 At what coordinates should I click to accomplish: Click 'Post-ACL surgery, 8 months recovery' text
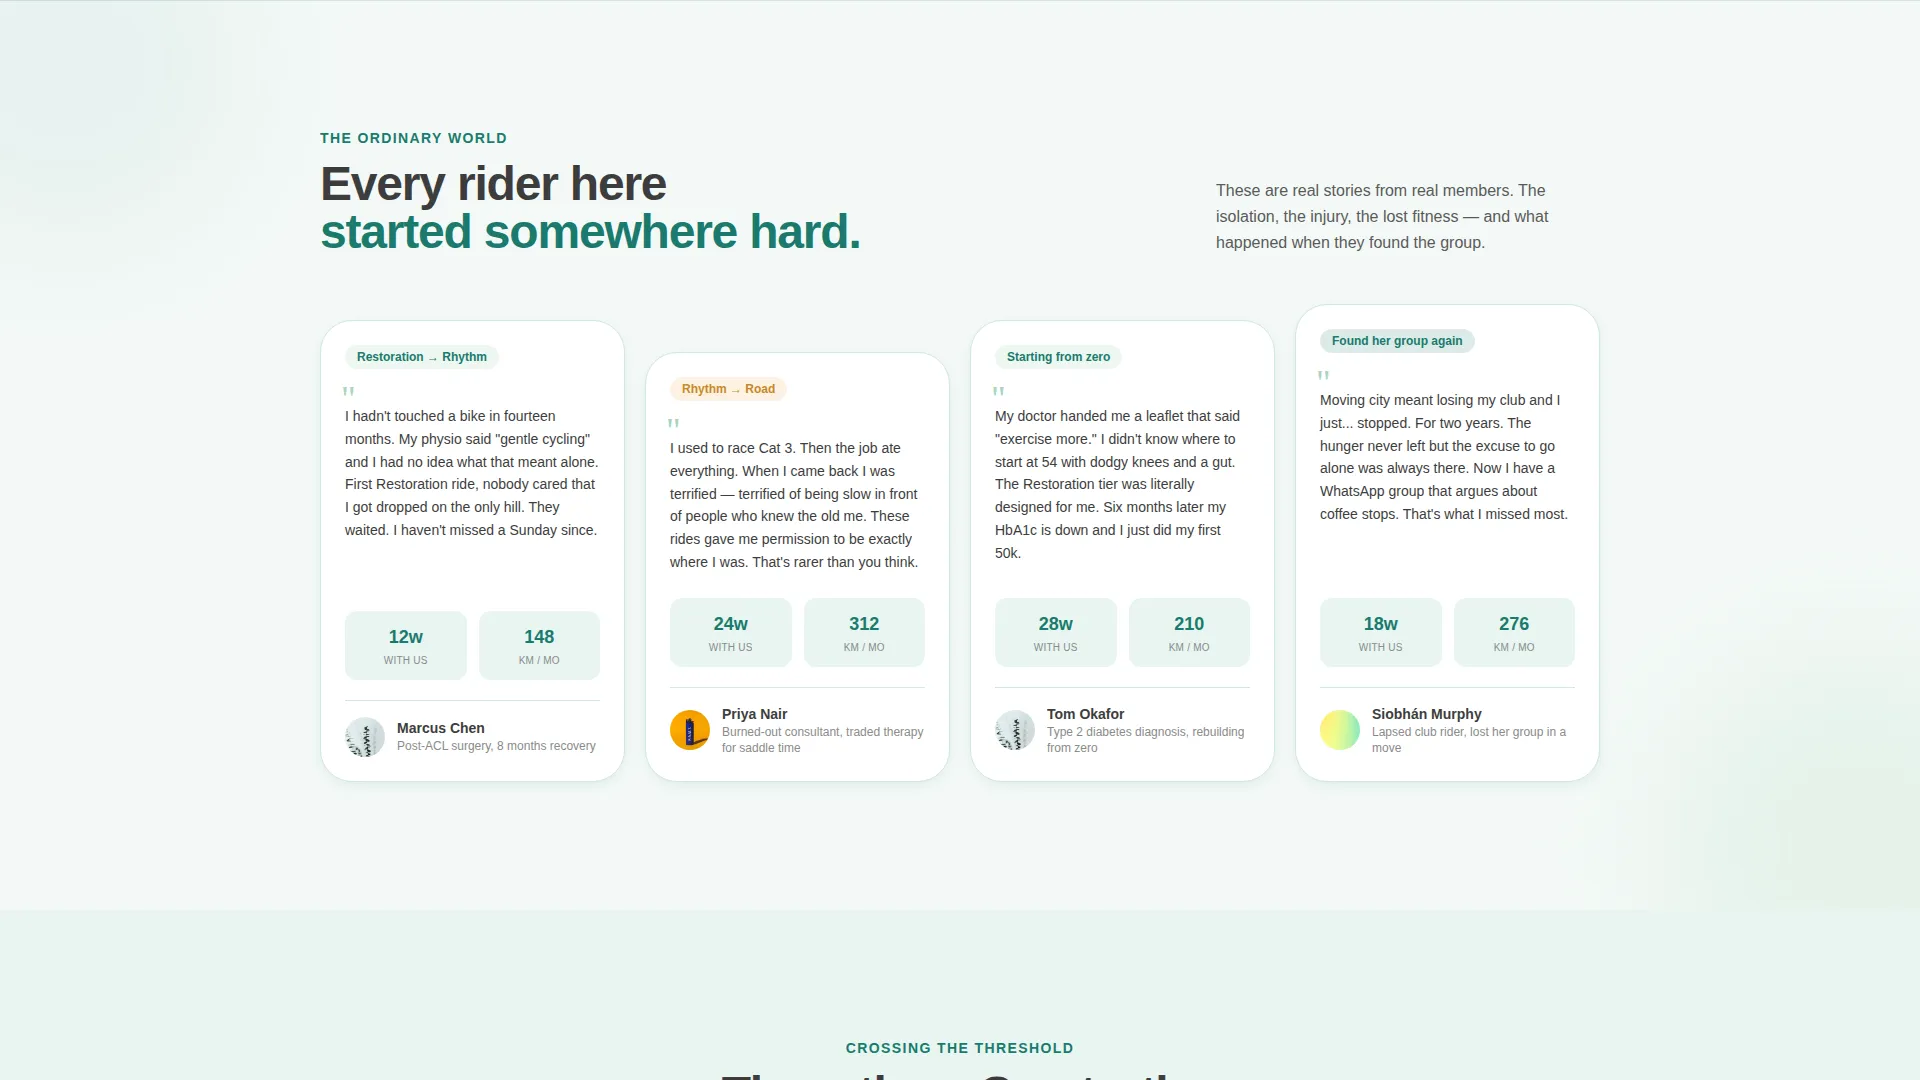pos(496,746)
